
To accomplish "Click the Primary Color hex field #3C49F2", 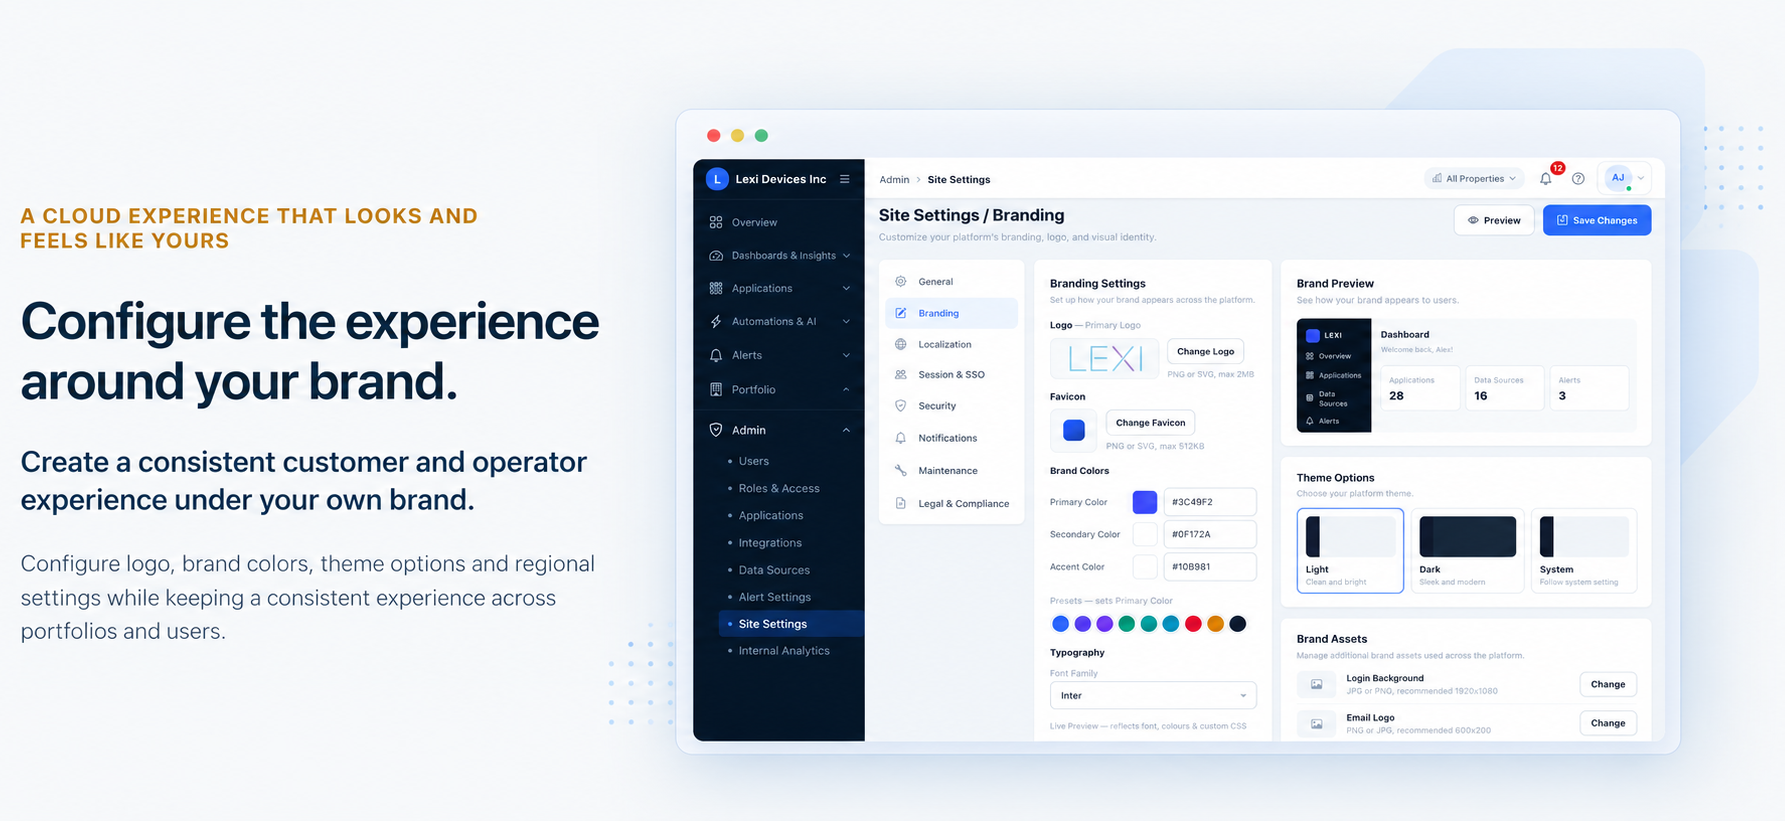I will pyautogui.click(x=1210, y=502).
